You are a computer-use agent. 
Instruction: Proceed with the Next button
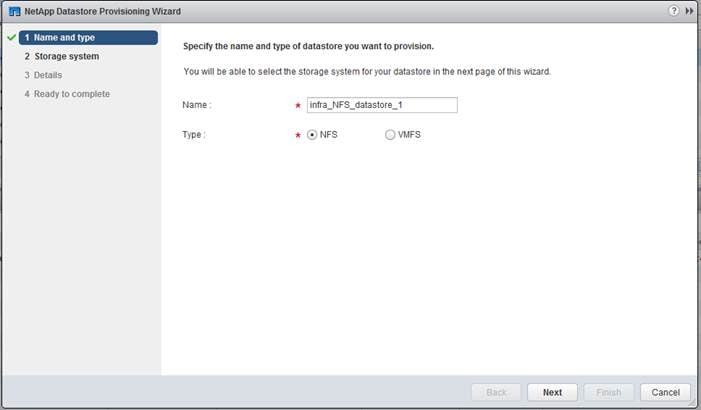[x=552, y=392]
